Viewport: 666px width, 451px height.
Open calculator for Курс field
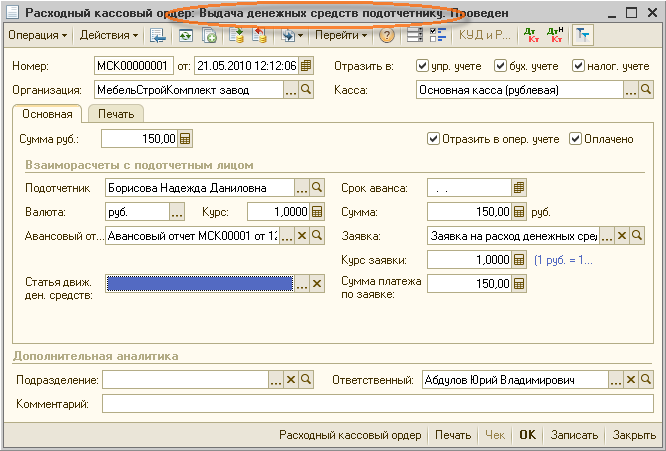pyautogui.click(x=317, y=211)
